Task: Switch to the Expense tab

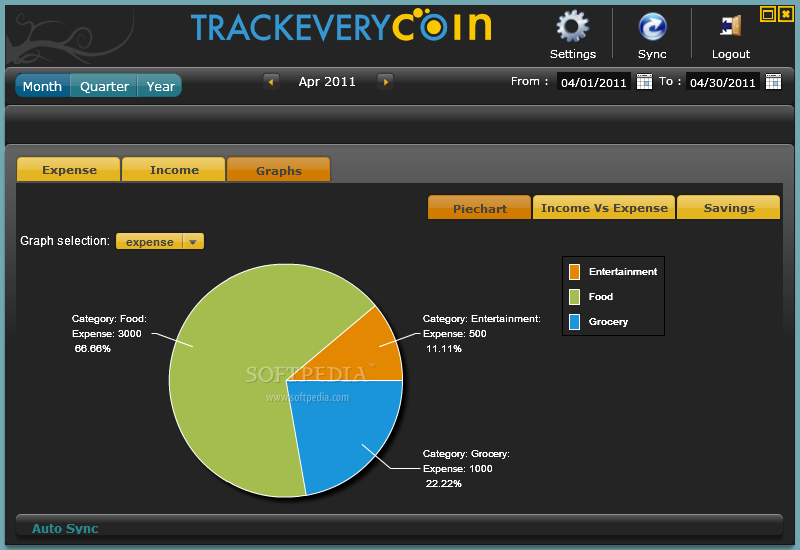Action: [69, 169]
